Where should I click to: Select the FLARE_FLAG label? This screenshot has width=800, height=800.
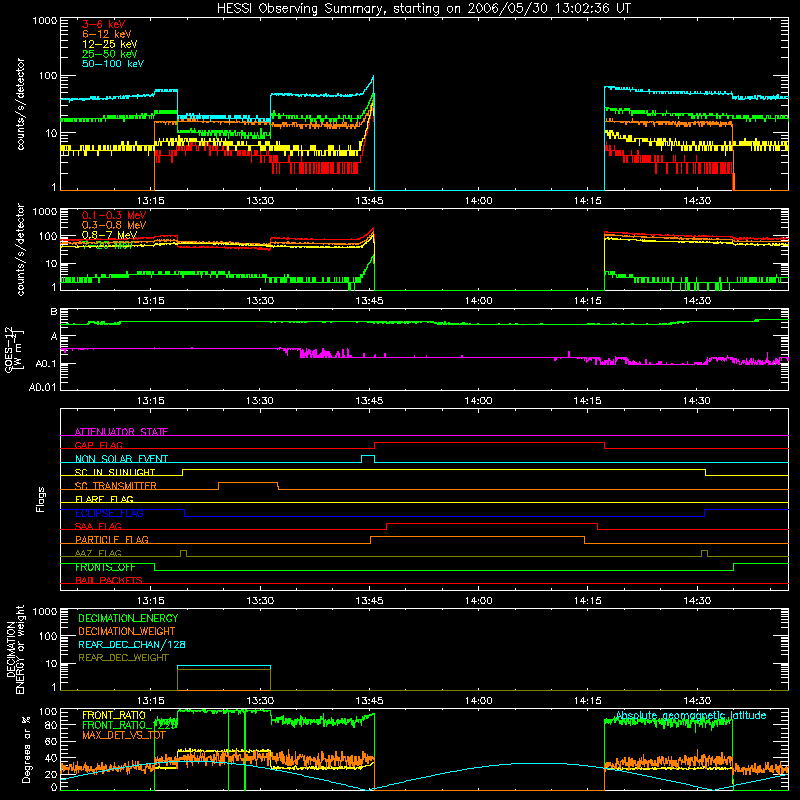click(104, 499)
